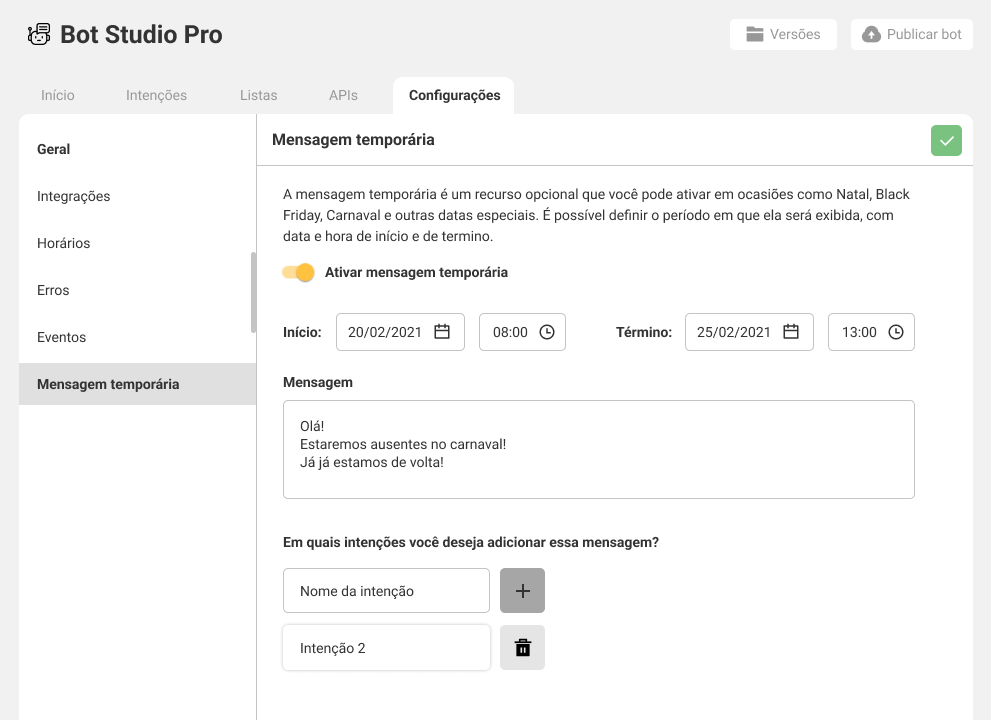Click the Intenção 2 field
Image resolution: width=991 pixels, height=720 pixels.
[x=386, y=647]
